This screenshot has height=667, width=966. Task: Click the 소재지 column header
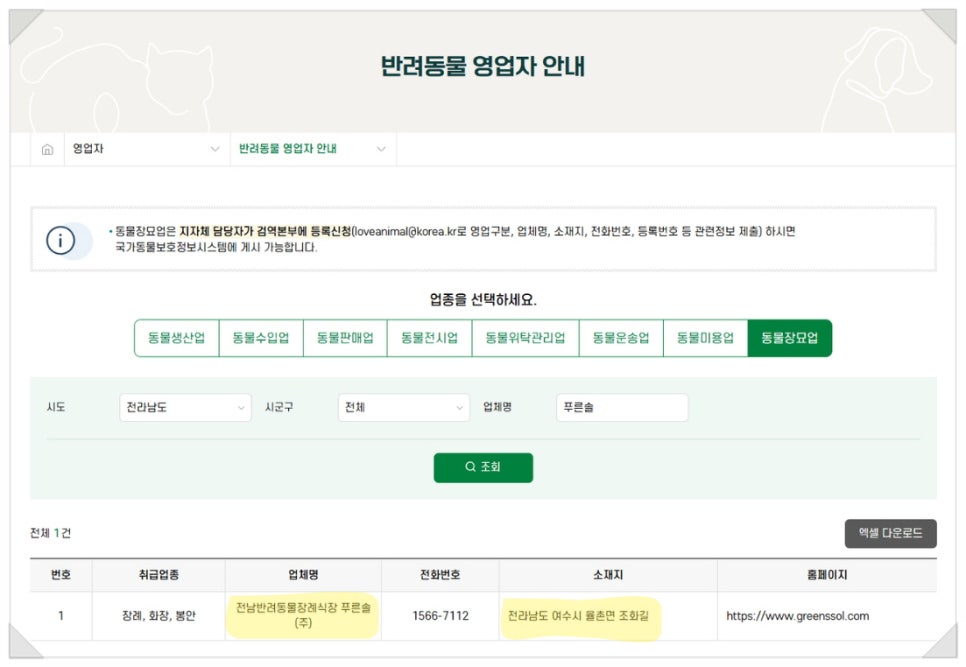pos(608,575)
